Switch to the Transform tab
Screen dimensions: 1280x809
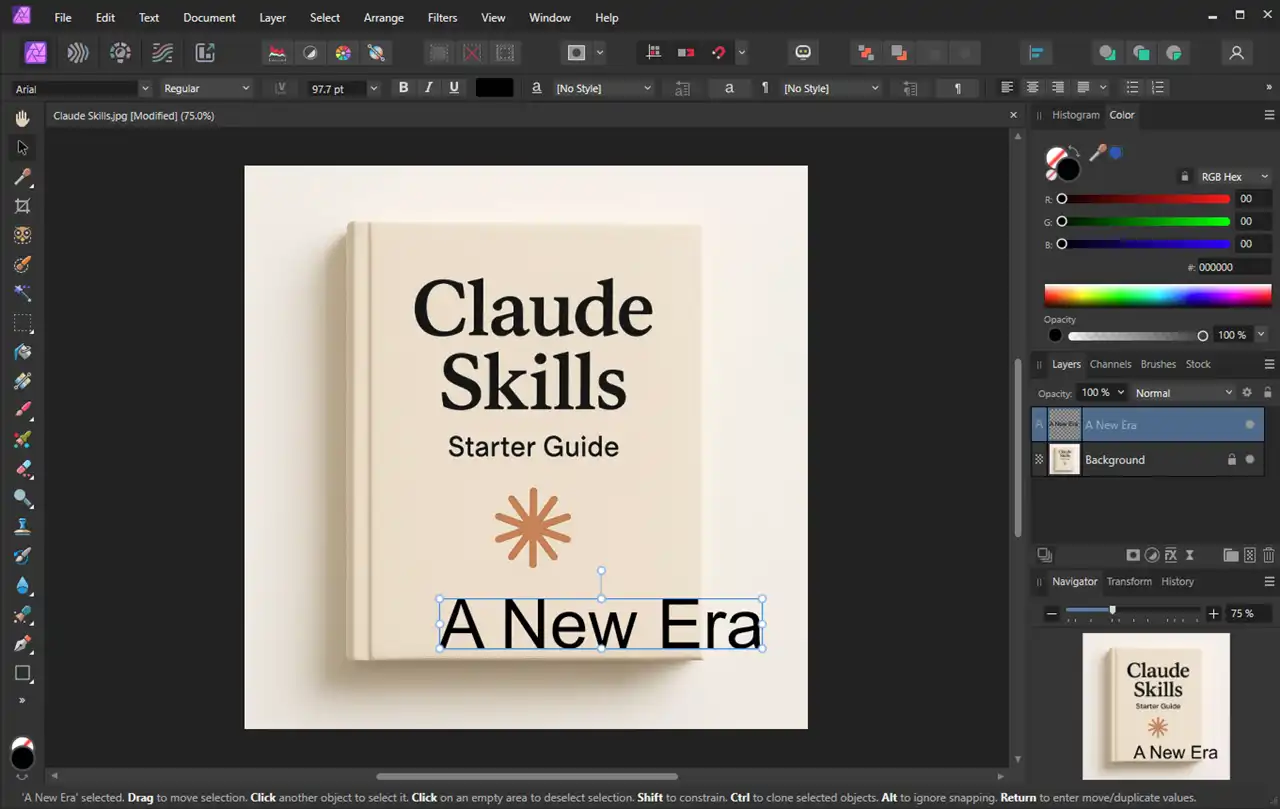(1129, 581)
